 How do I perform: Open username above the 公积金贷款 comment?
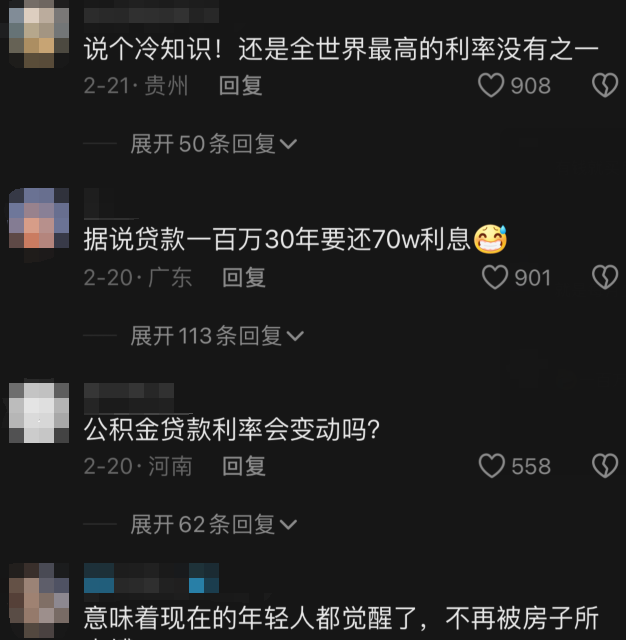coord(129,398)
